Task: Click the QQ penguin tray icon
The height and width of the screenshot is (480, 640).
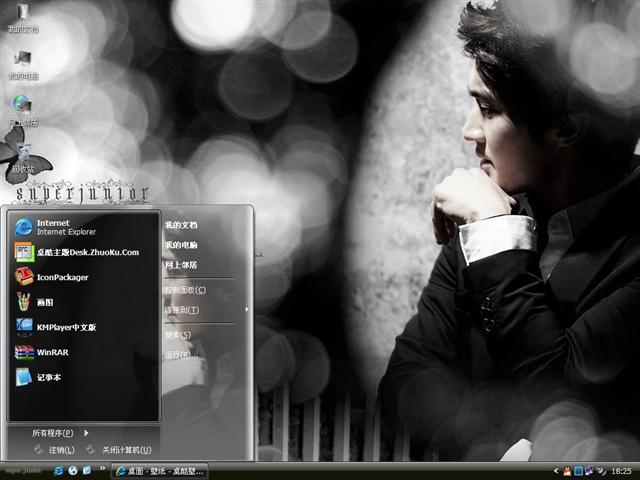Action: coord(567,471)
